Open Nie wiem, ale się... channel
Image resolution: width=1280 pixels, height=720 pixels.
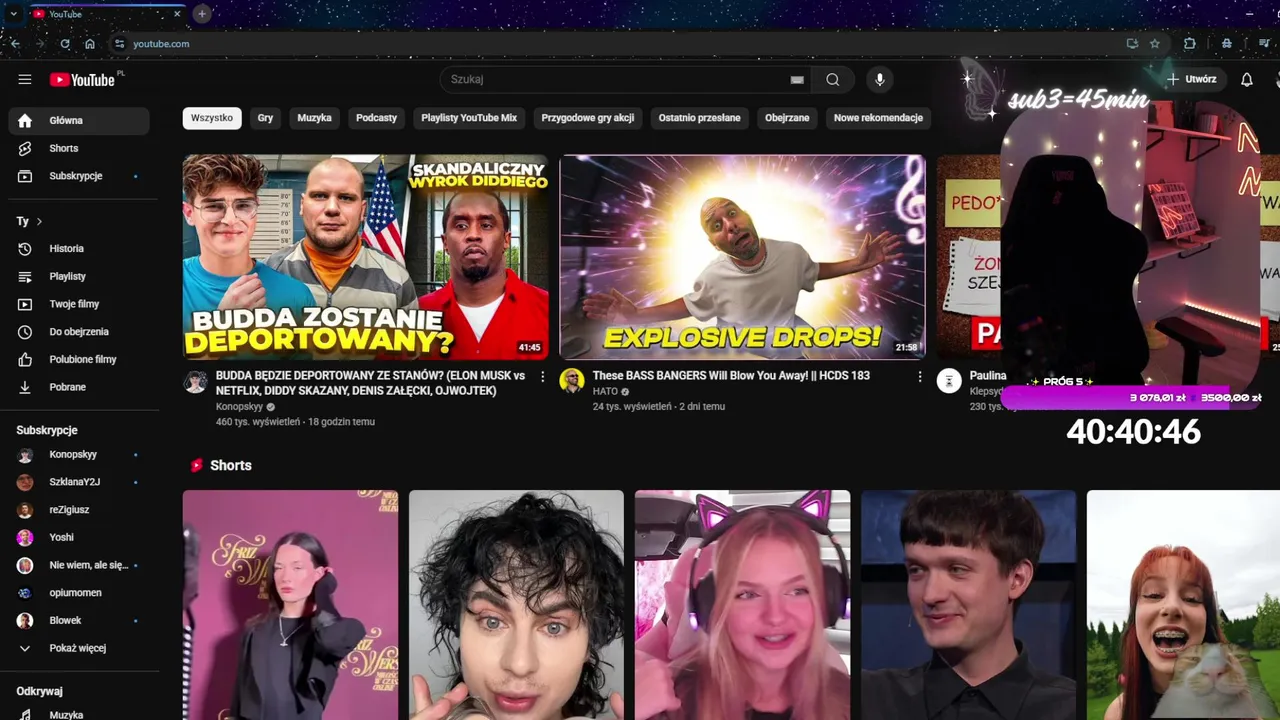pyautogui.click(x=79, y=565)
